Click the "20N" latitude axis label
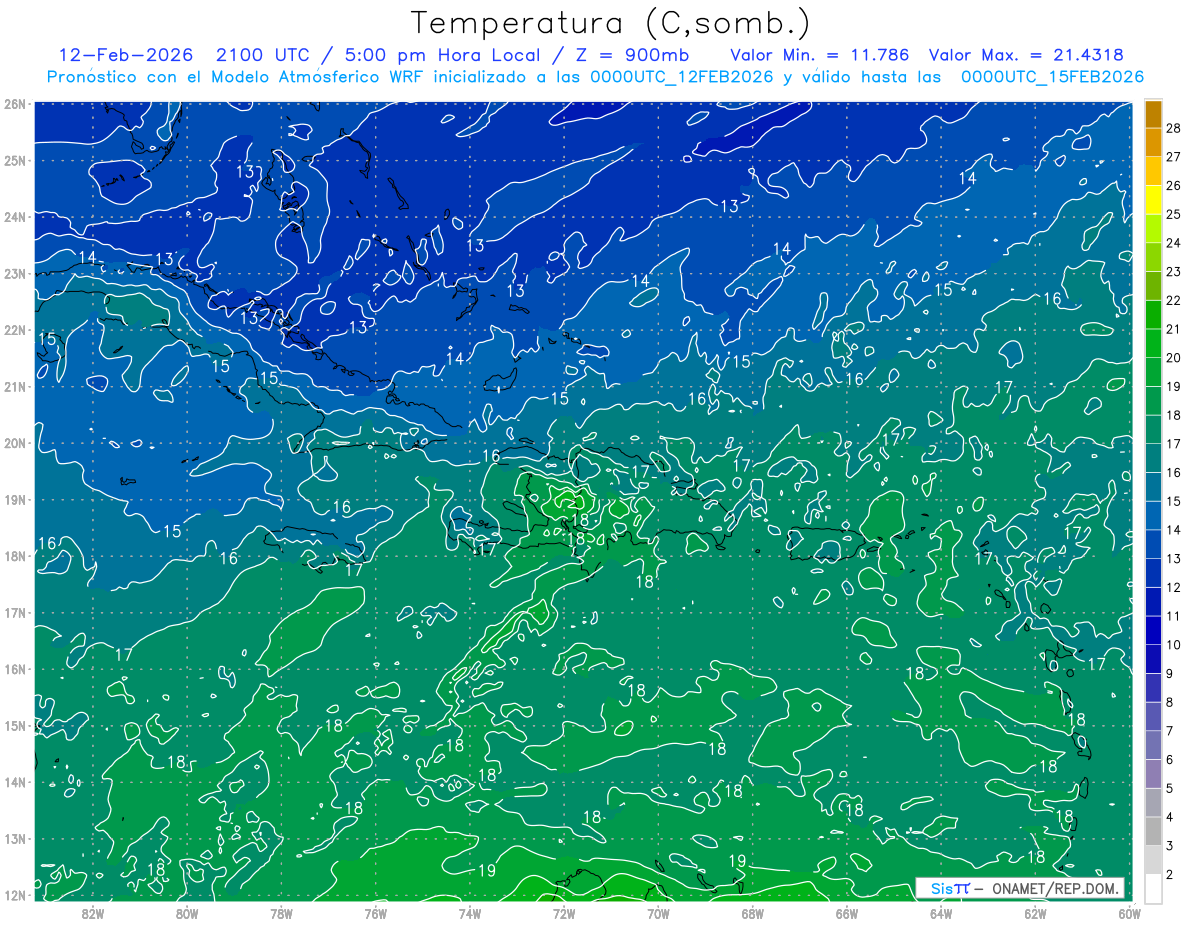1200x927 pixels. coord(15,443)
